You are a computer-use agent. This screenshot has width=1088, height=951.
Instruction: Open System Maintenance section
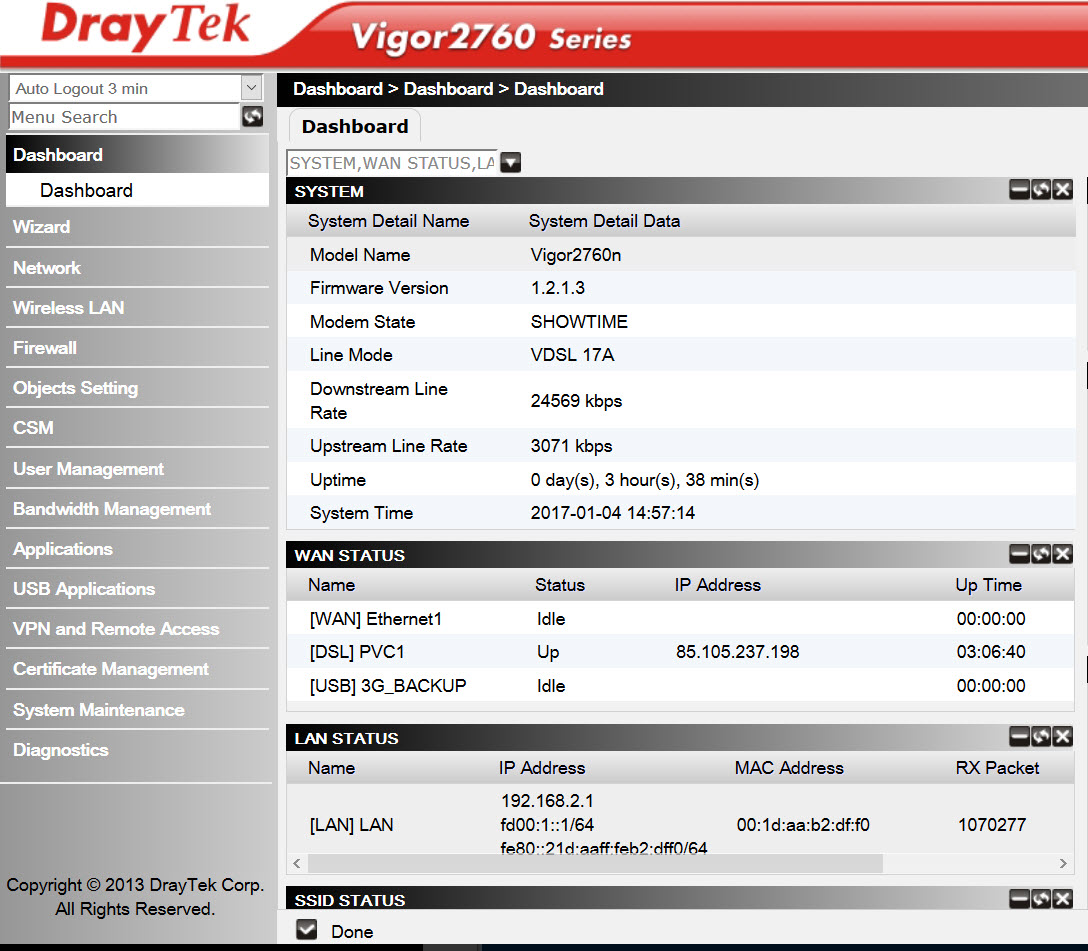coord(98,710)
